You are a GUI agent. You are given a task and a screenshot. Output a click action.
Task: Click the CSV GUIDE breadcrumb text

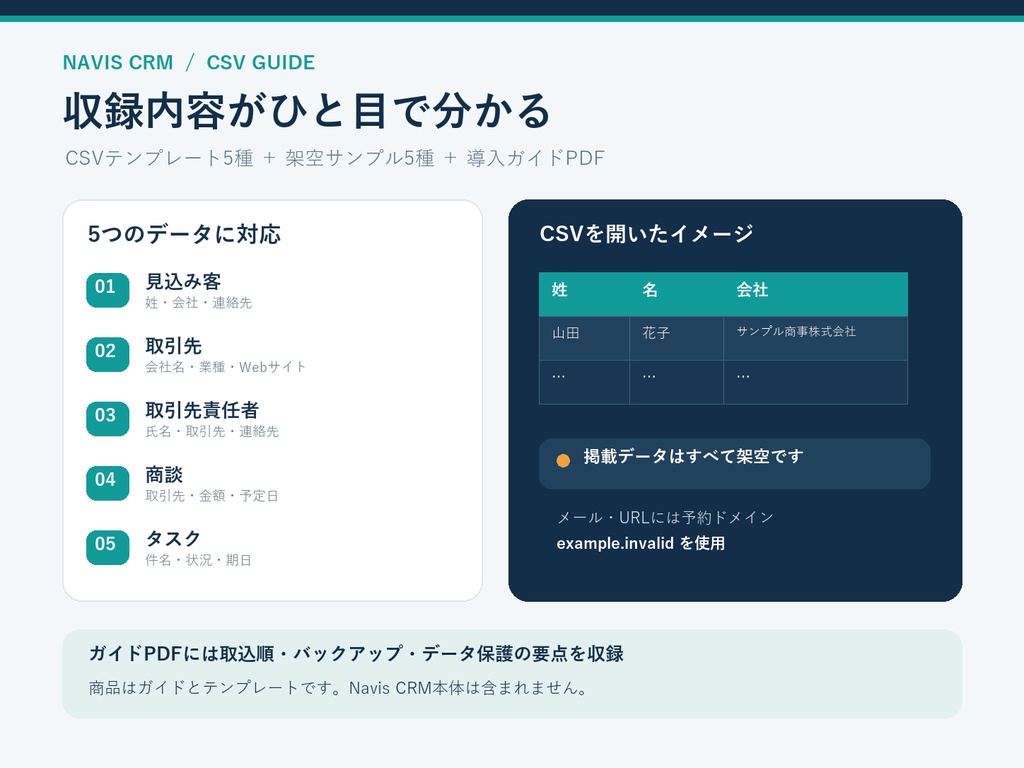click(x=261, y=63)
